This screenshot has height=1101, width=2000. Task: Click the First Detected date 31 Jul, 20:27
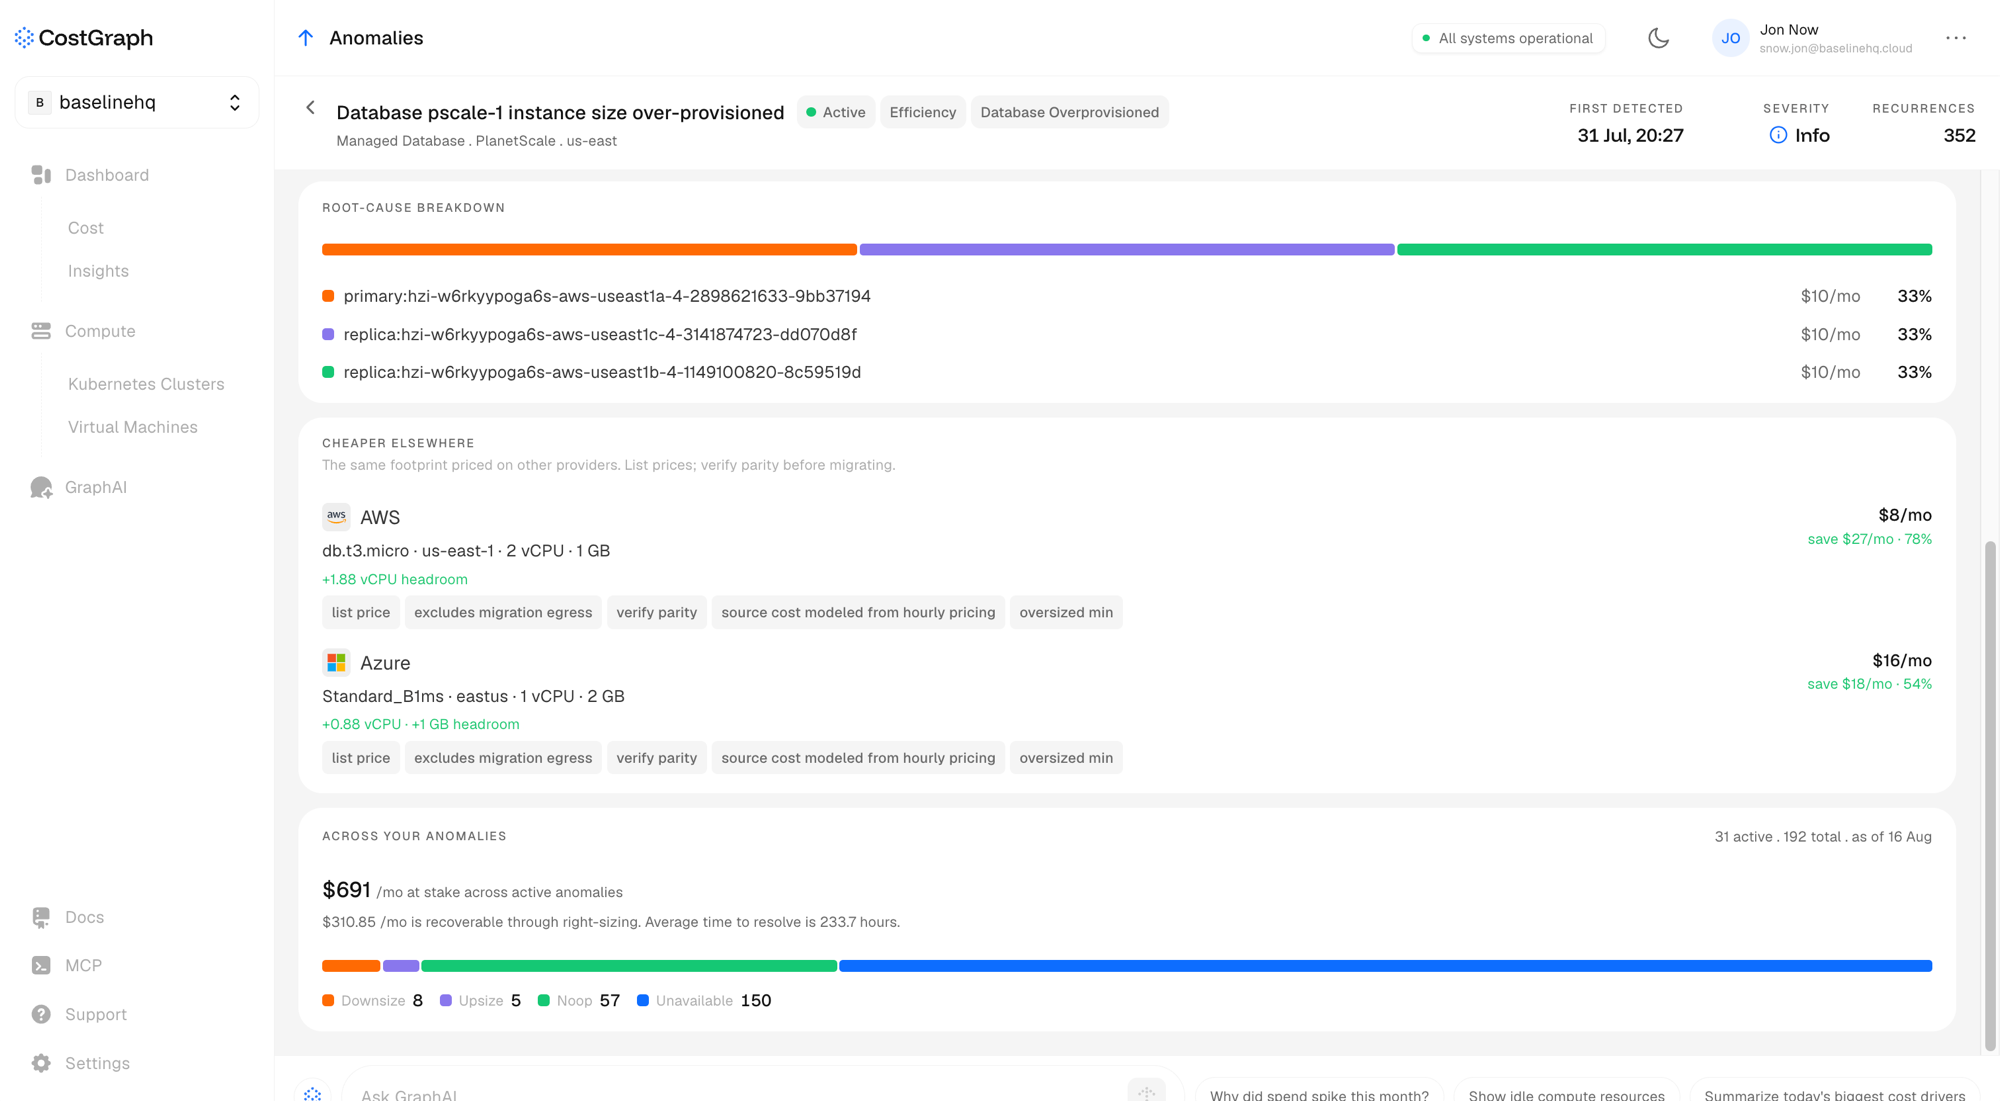tap(1630, 135)
